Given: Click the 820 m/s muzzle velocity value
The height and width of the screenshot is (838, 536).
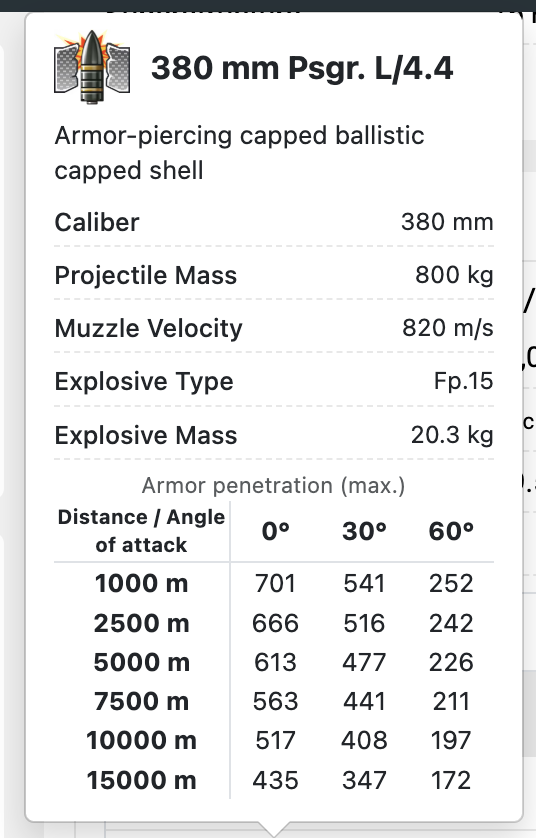Looking at the screenshot, I should 447,328.
